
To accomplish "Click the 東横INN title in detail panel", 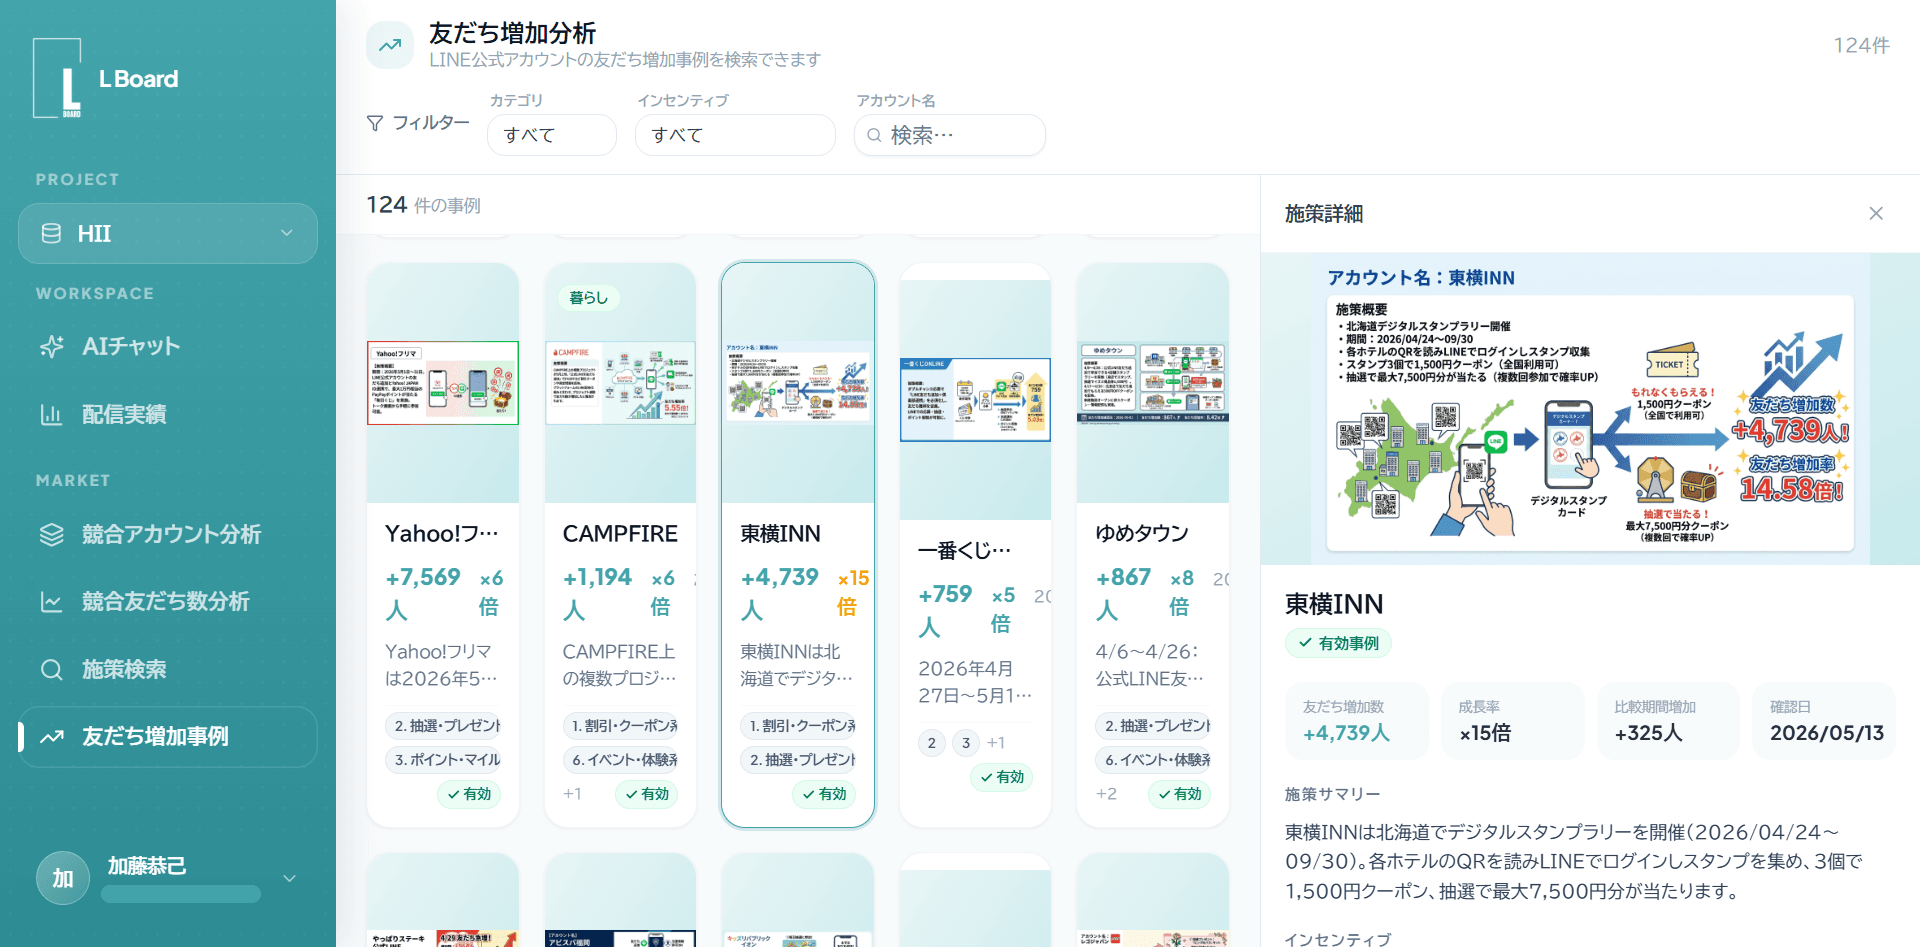I will point(1334,604).
